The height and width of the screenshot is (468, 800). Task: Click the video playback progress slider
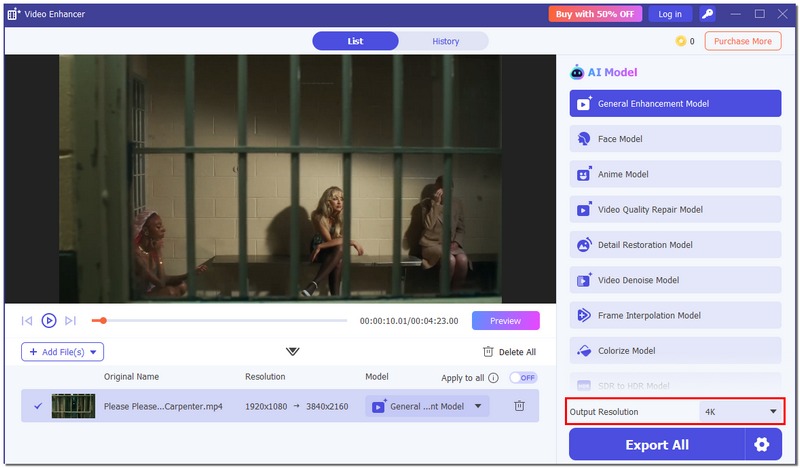220,321
